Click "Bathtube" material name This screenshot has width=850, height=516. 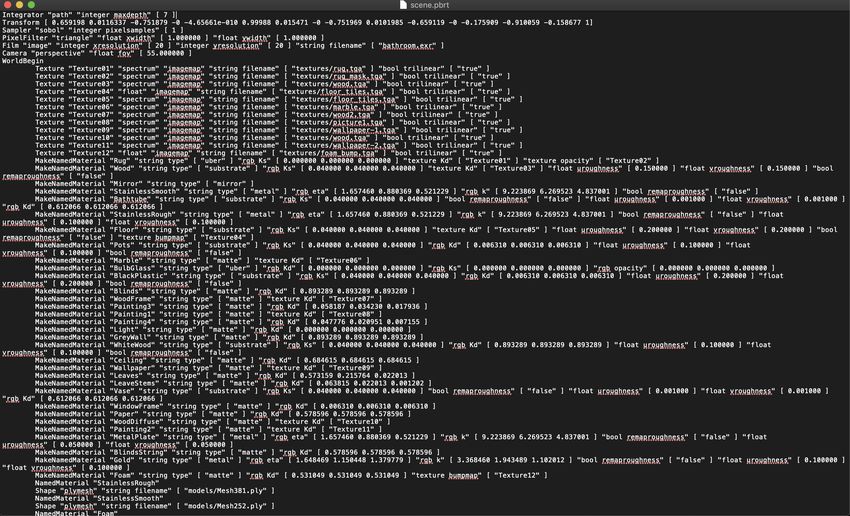point(130,199)
